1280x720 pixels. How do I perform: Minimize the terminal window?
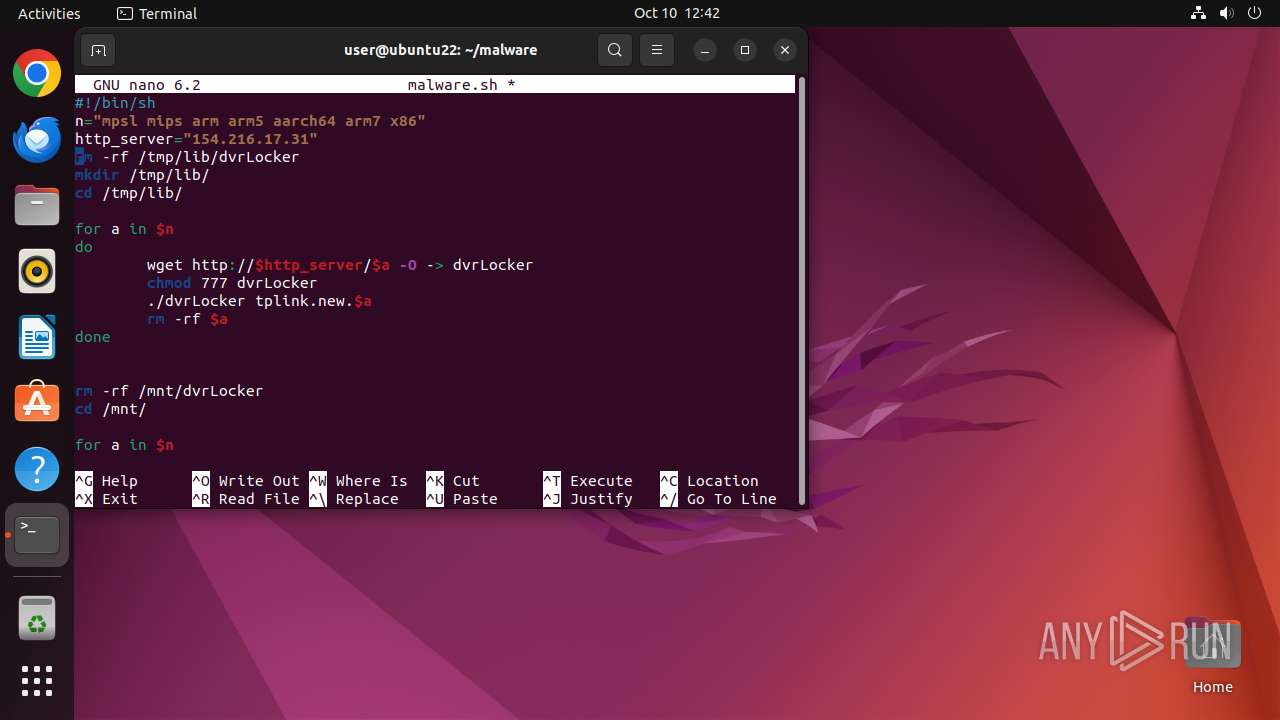pos(705,50)
